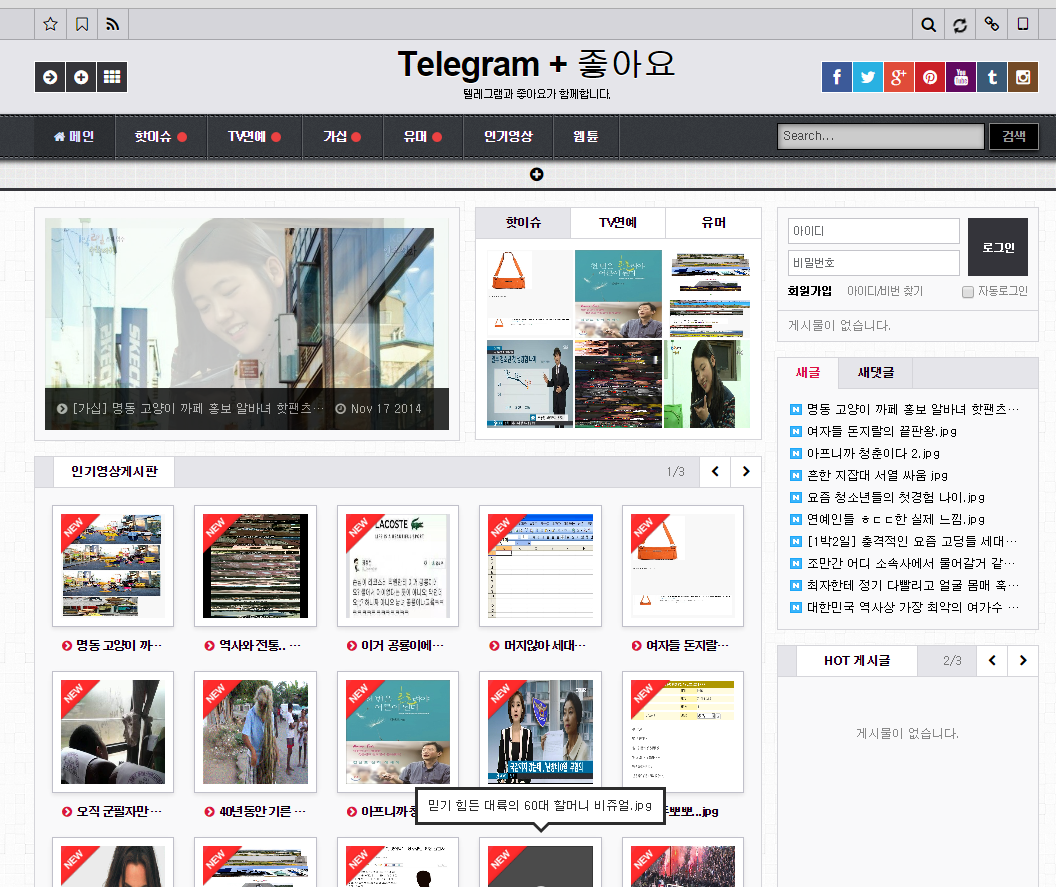Open the Twitter social link icon
The height and width of the screenshot is (887, 1056).
click(868, 77)
